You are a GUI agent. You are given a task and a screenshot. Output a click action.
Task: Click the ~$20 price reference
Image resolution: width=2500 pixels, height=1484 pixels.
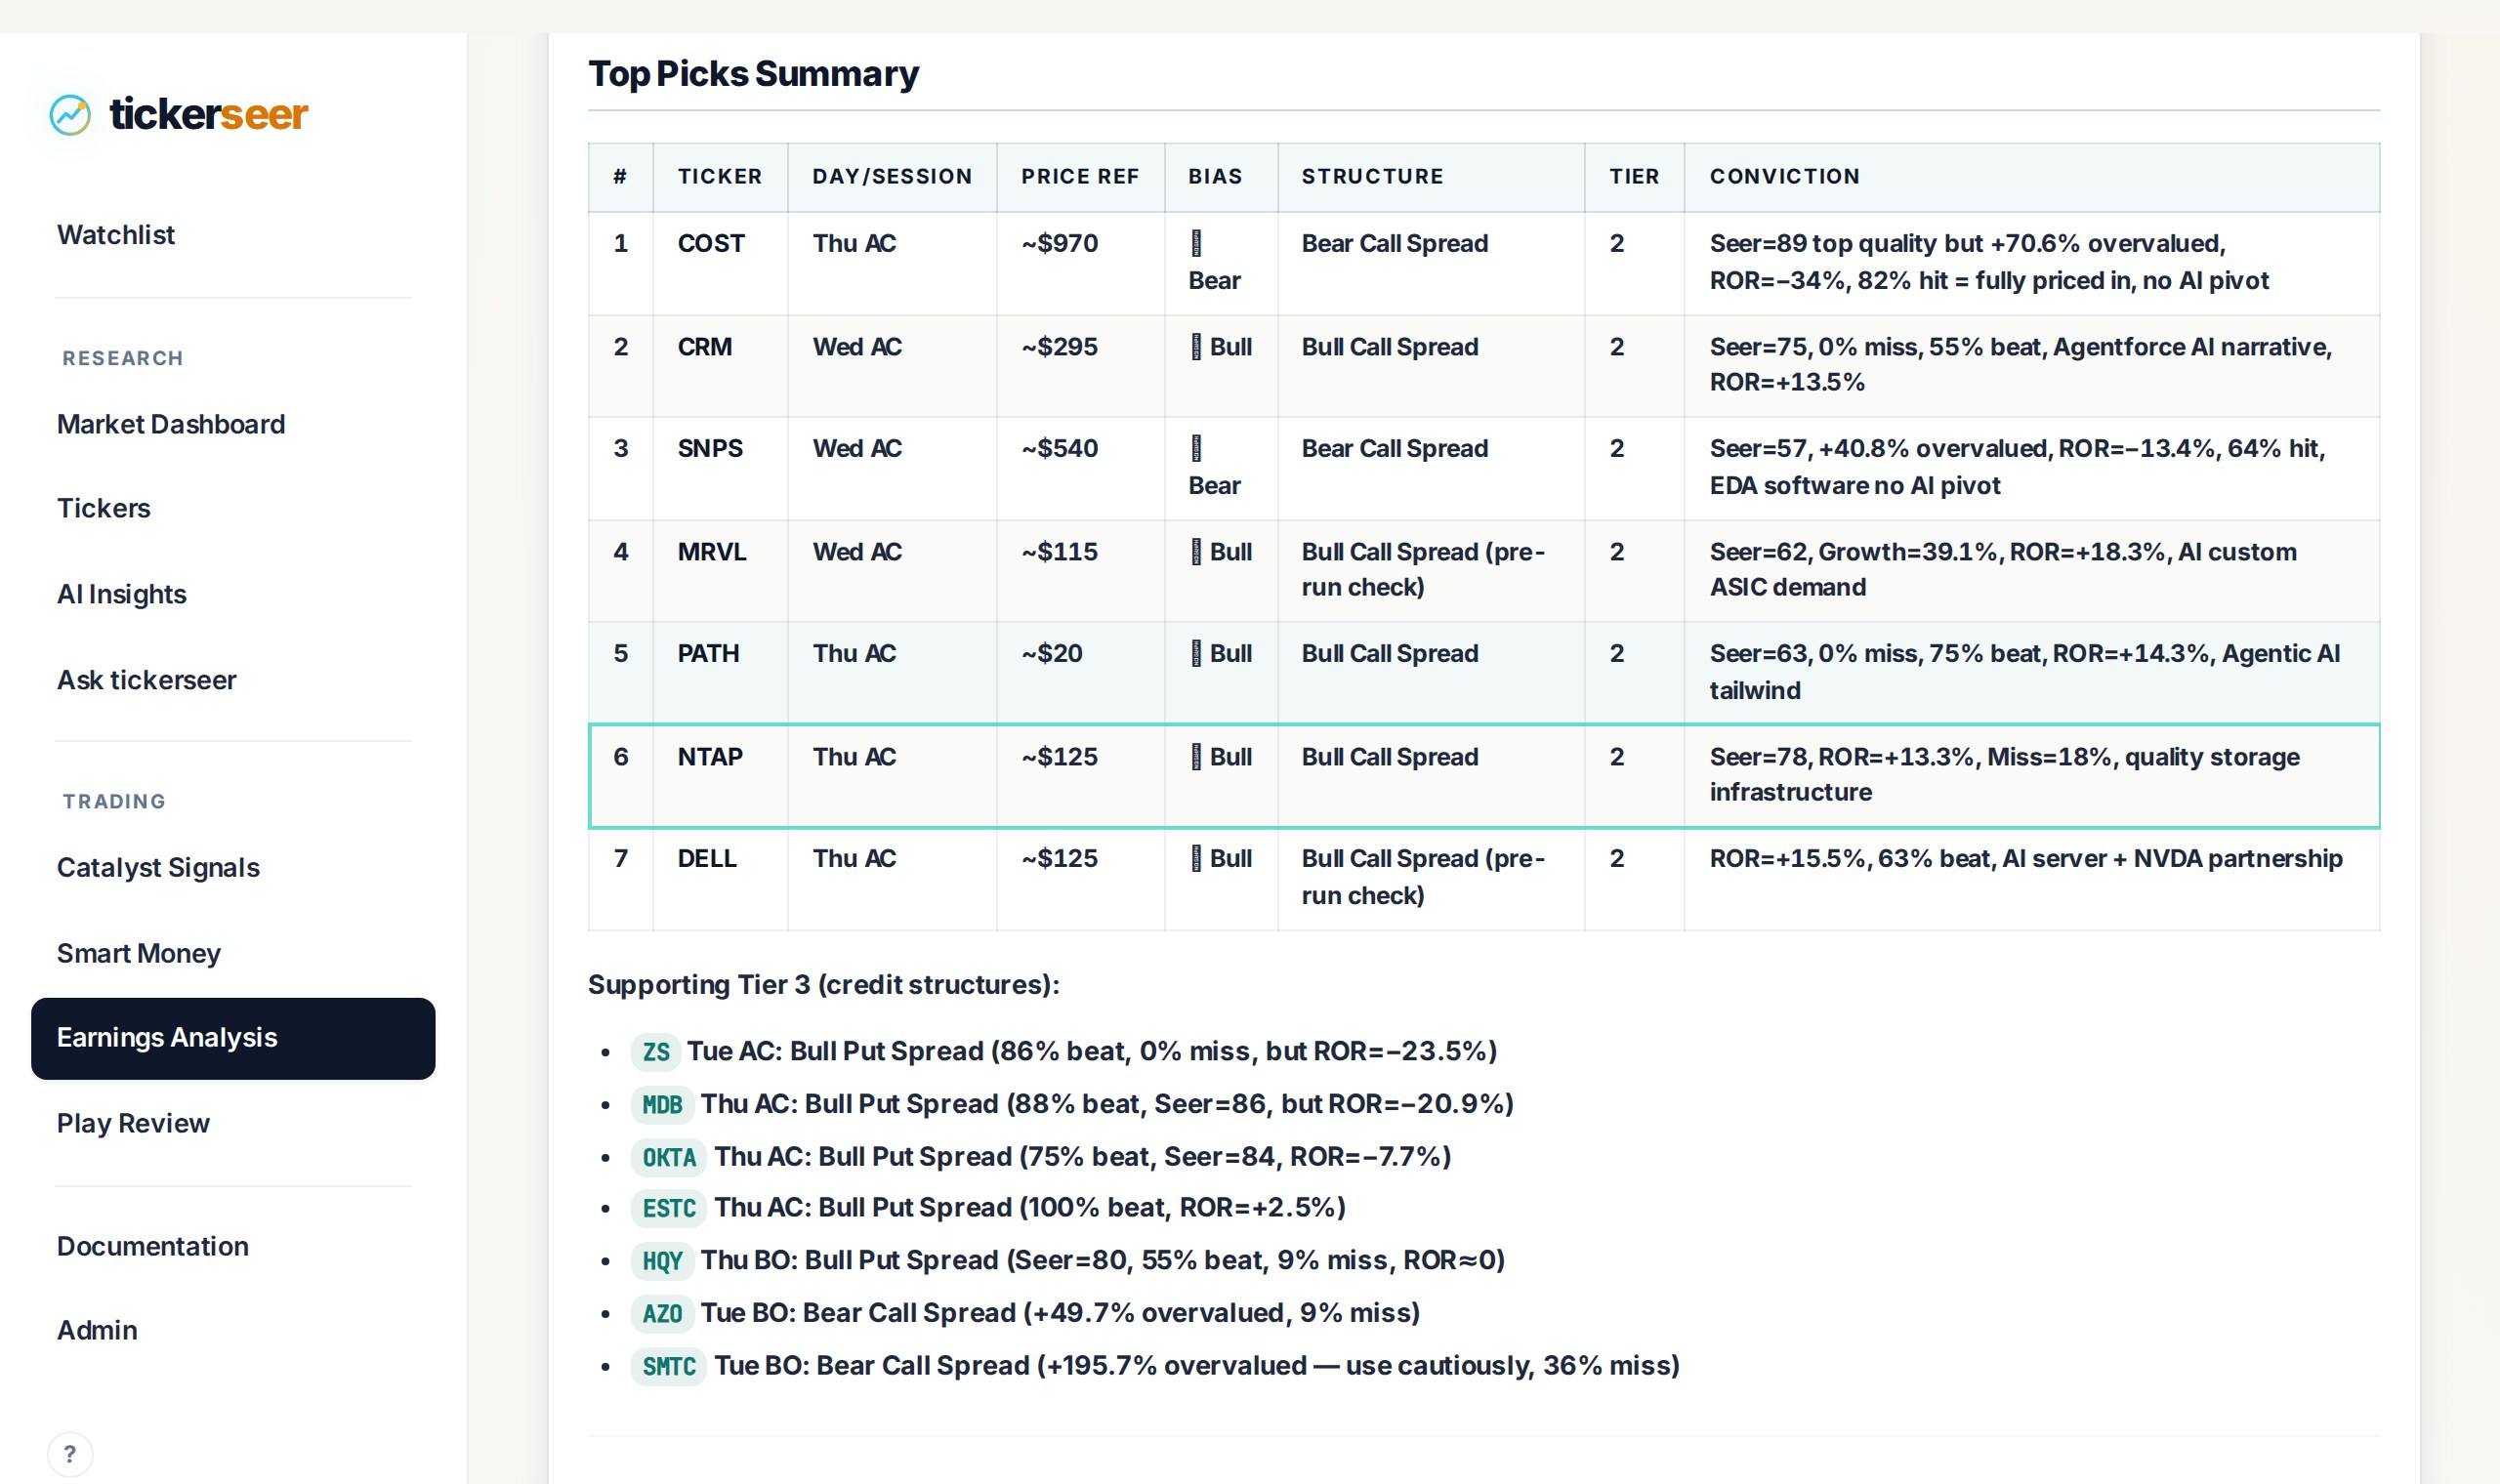(1052, 653)
